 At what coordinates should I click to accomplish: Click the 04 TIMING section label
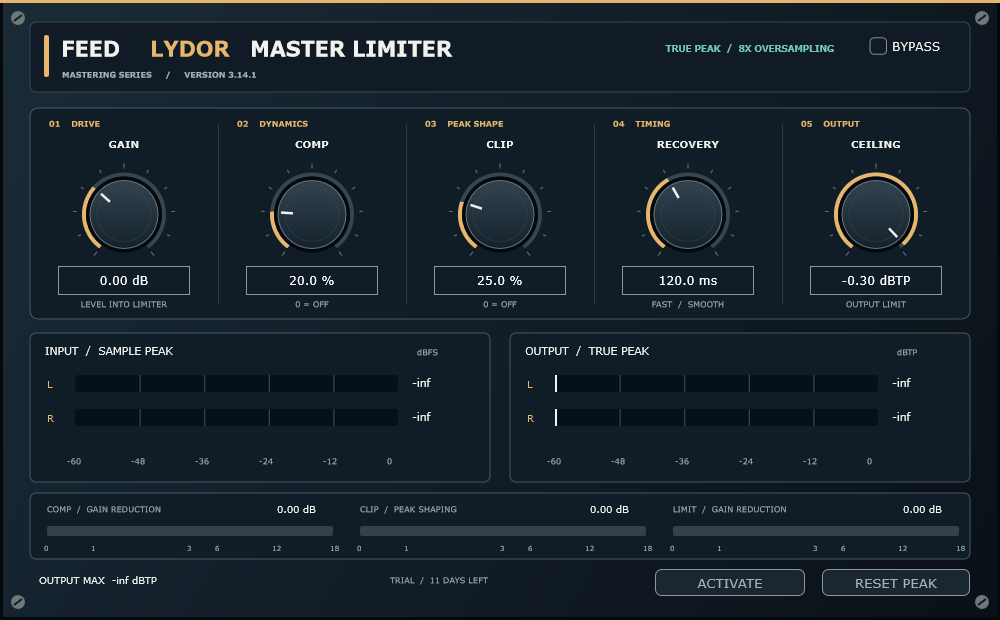(642, 124)
